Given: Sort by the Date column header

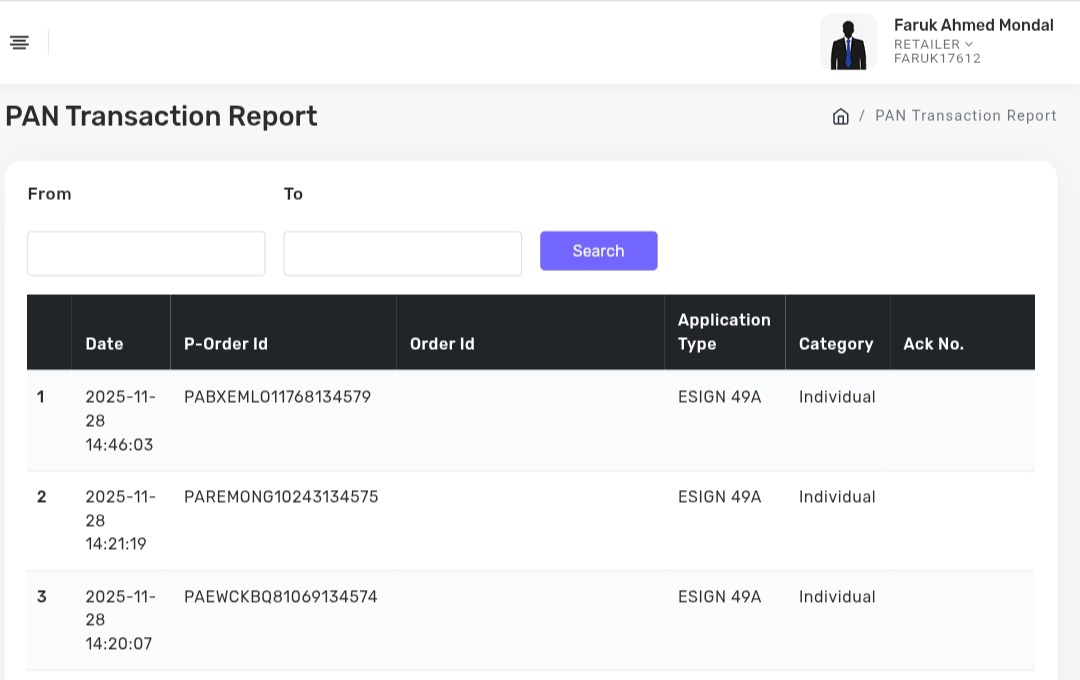Looking at the screenshot, I should tap(104, 343).
